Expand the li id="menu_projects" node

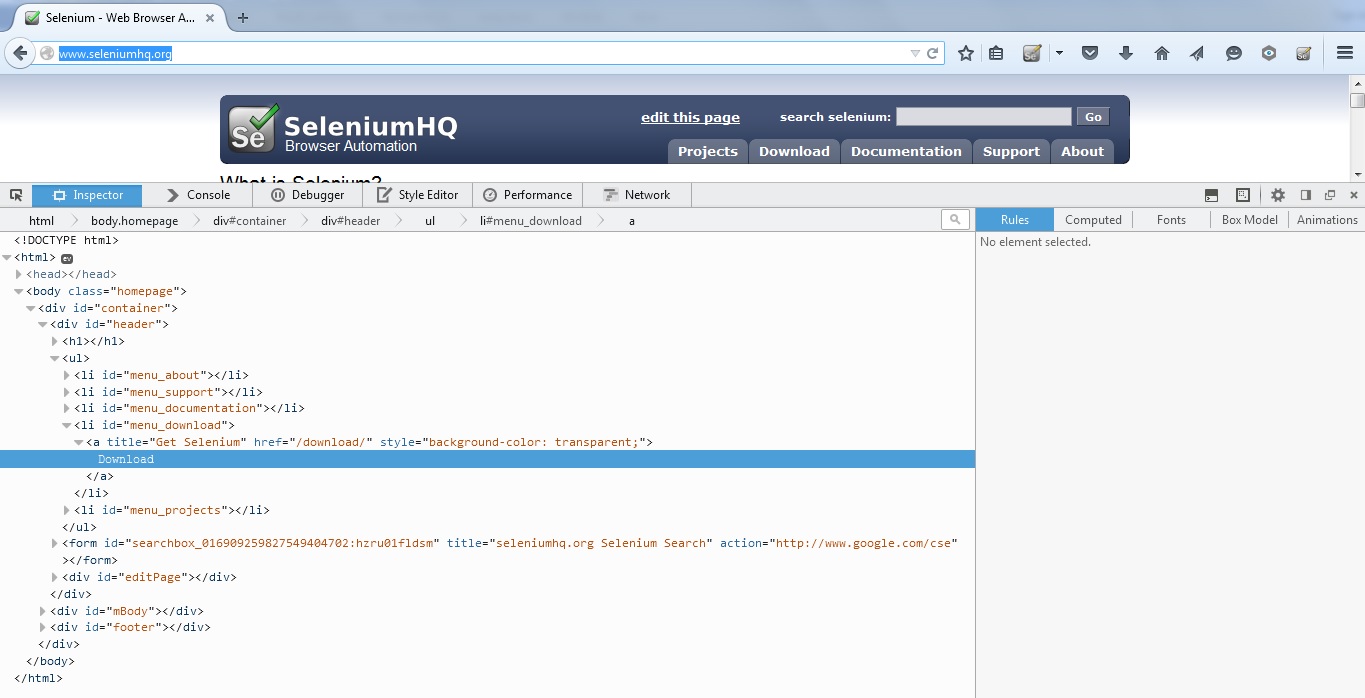(x=67, y=510)
